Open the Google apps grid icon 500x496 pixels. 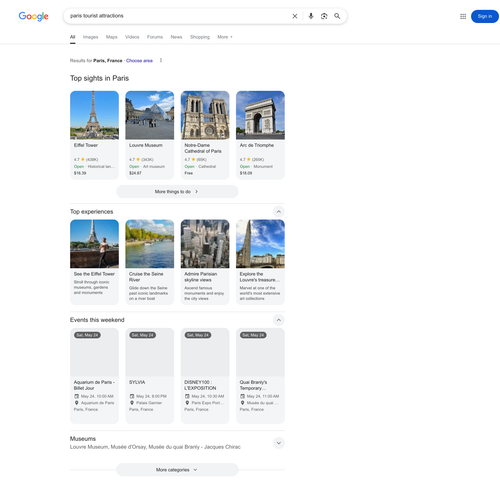[463, 16]
